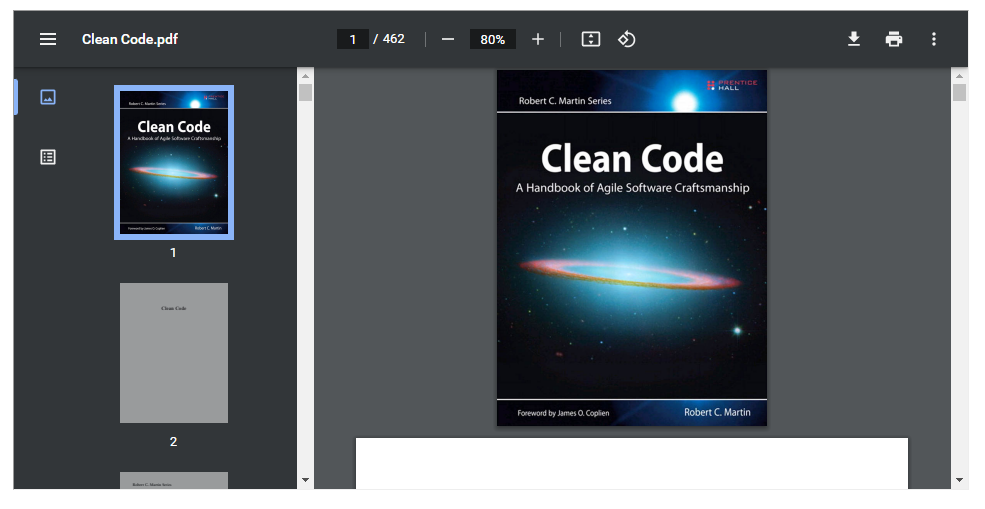Image resolution: width=985 pixels, height=509 pixels.
Task: Click page number label 2 under thumbnail
Action: coord(173,442)
